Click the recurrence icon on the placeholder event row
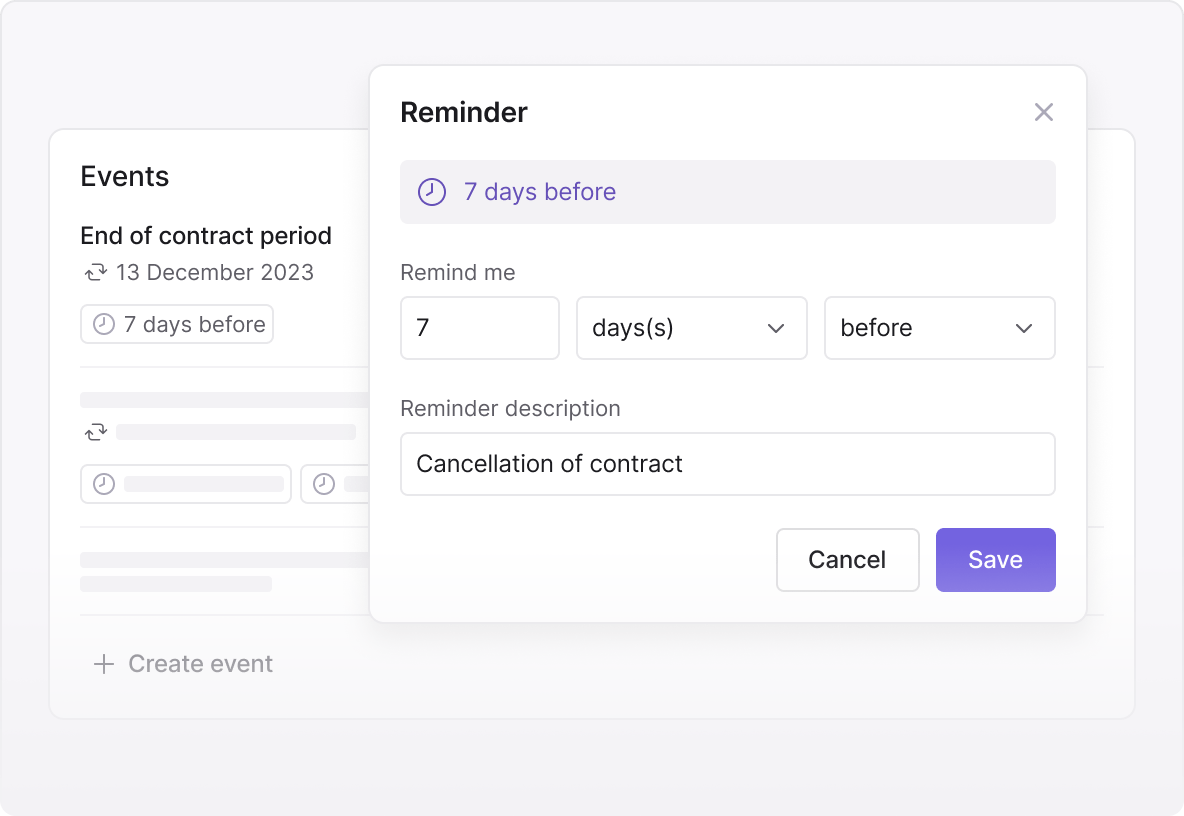 point(95,432)
